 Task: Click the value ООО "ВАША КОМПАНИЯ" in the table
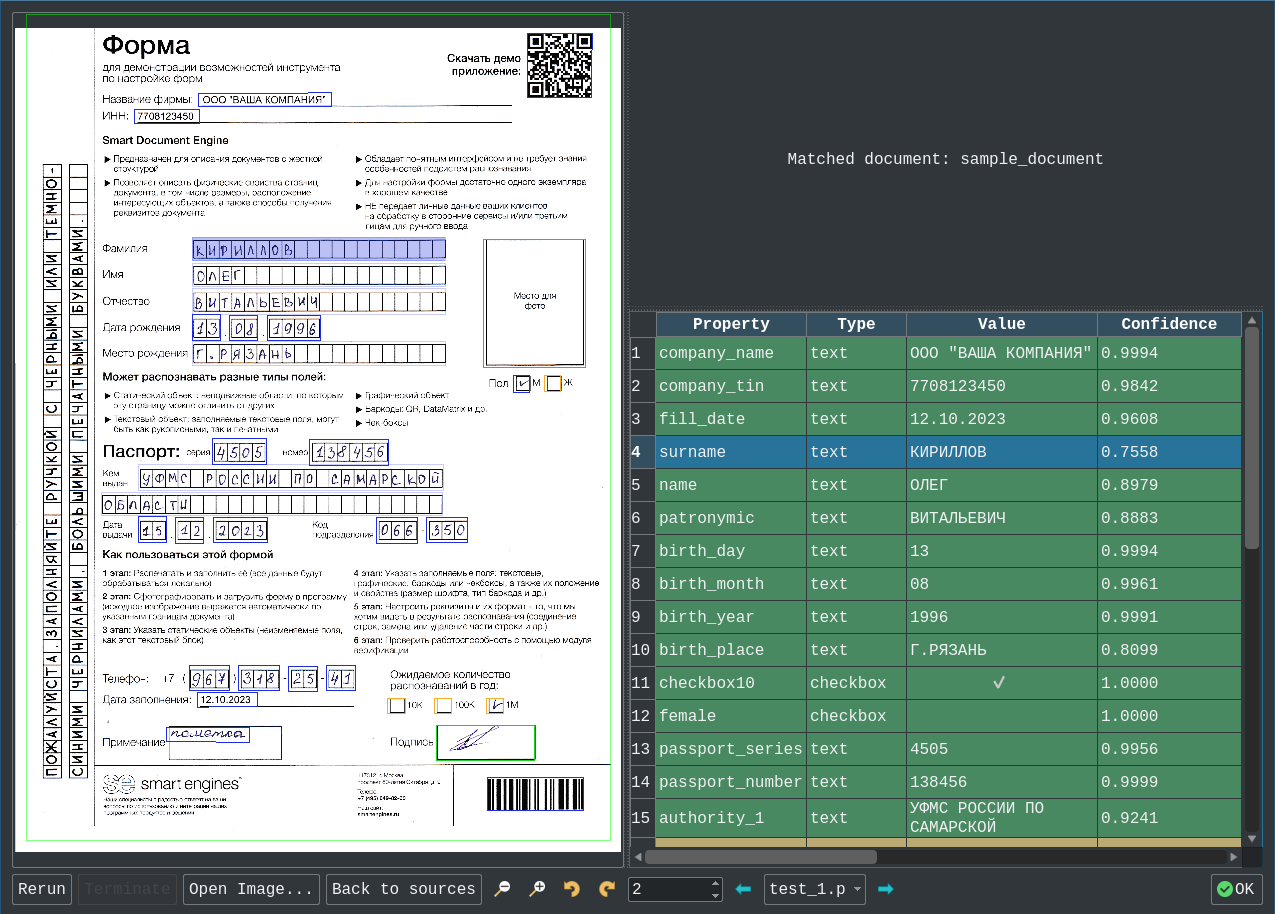(1002, 353)
